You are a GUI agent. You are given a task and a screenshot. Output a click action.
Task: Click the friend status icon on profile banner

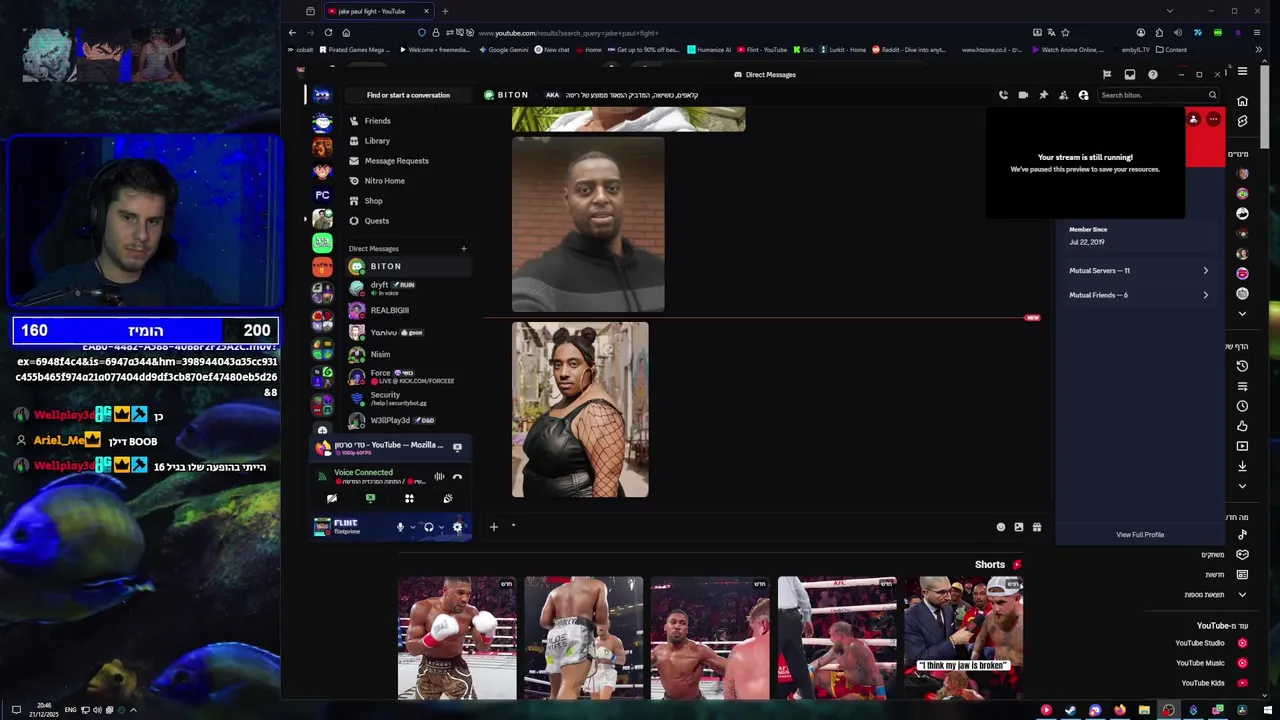tap(1193, 120)
